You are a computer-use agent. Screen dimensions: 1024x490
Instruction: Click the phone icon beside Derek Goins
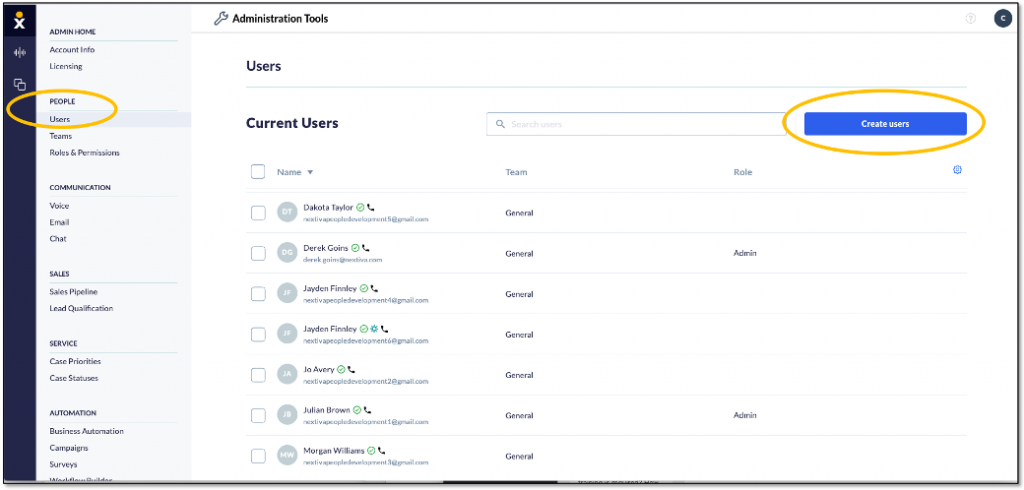(366, 248)
